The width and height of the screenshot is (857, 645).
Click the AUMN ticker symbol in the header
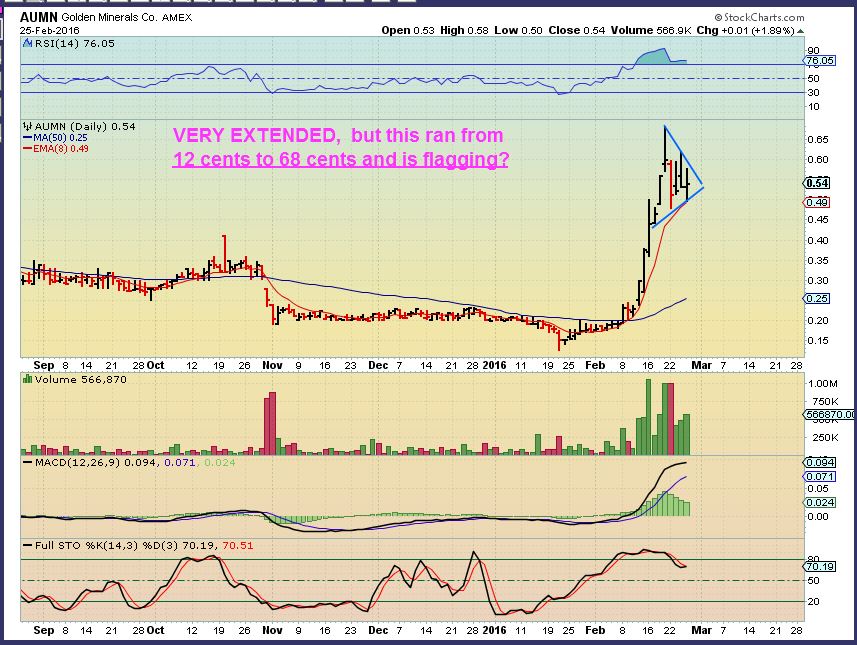[39, 17]
